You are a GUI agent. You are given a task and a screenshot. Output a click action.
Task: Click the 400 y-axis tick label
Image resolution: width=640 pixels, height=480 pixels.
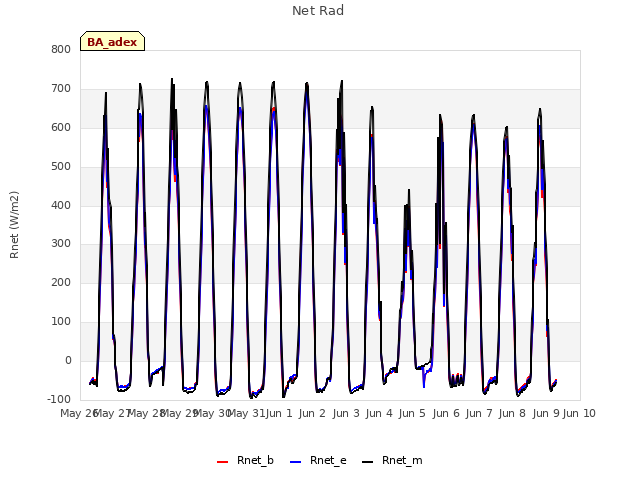61,205
